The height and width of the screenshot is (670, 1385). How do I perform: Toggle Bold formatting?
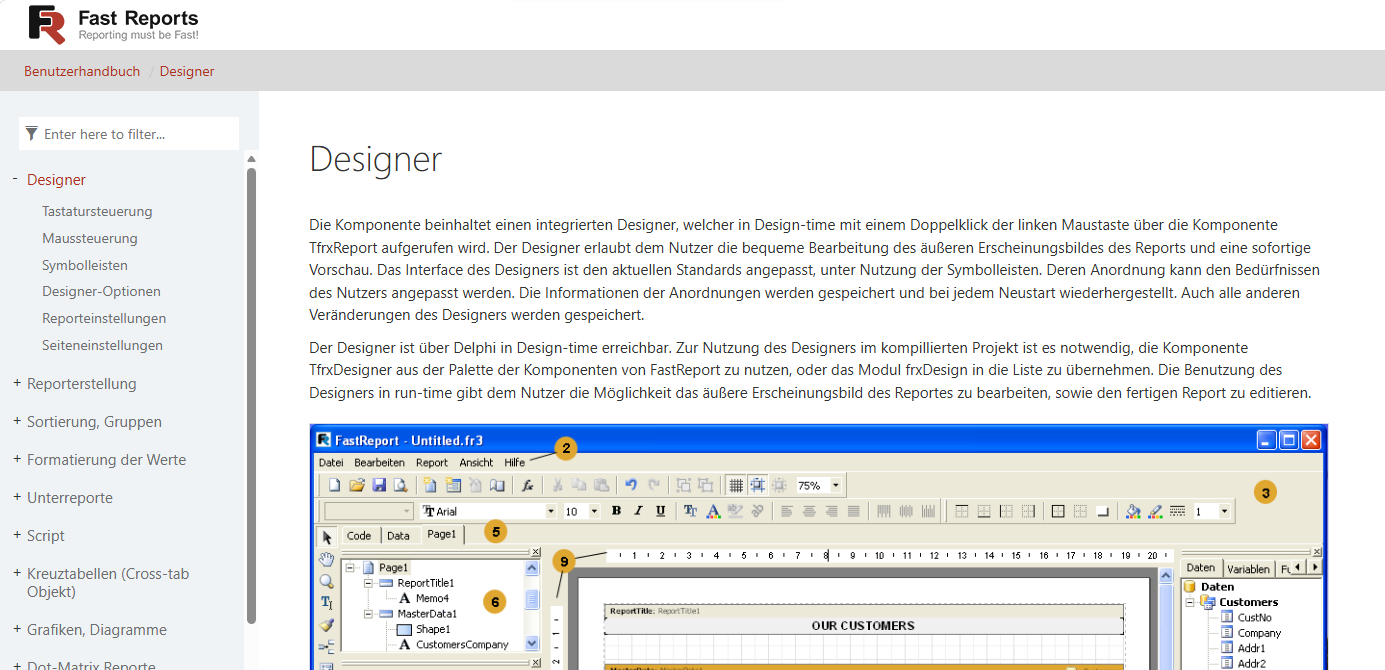click(616, 511)
